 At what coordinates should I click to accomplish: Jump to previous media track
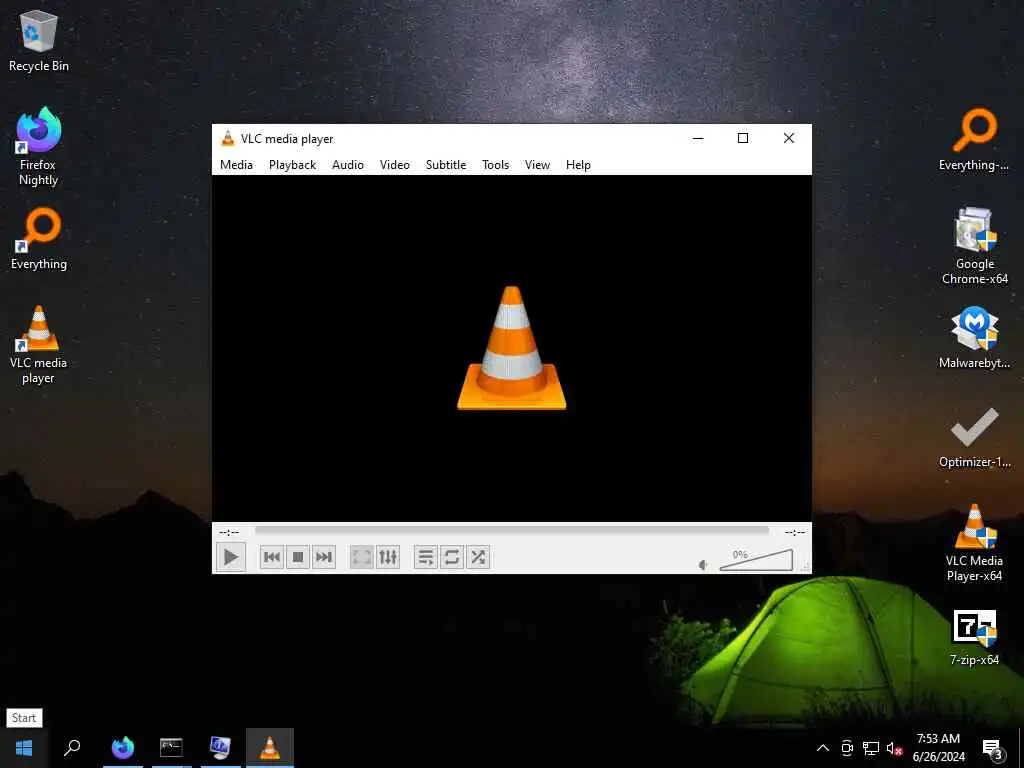[272, 557]
